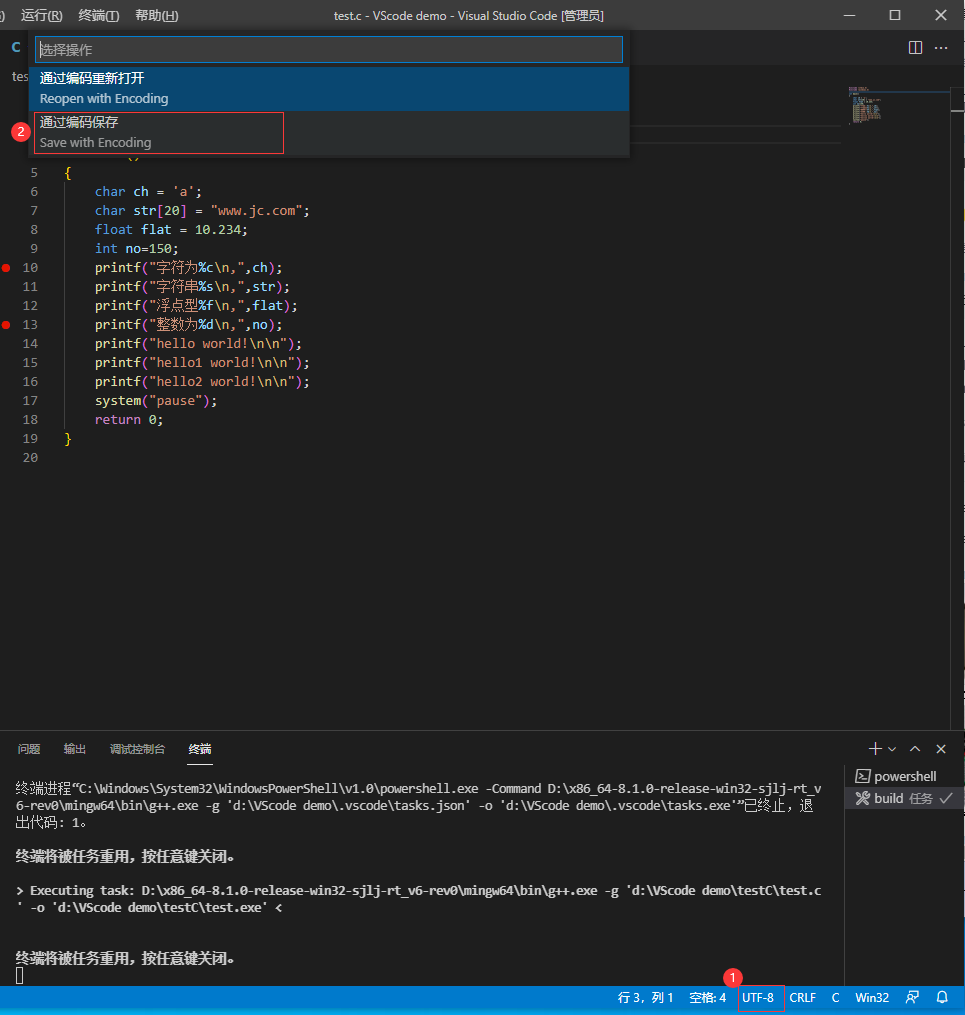This screenshot has height=1015, width=965.
Task: Click the text int no=150;
Action: 137,249
